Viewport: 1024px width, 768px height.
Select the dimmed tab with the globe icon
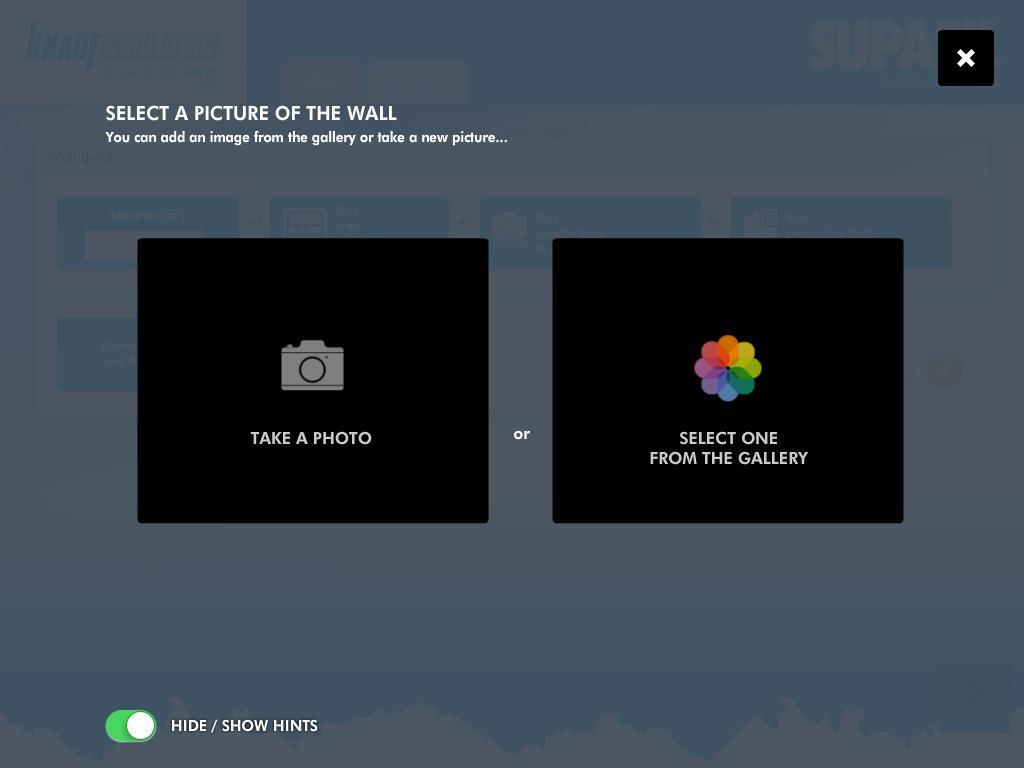coord(417,82)
